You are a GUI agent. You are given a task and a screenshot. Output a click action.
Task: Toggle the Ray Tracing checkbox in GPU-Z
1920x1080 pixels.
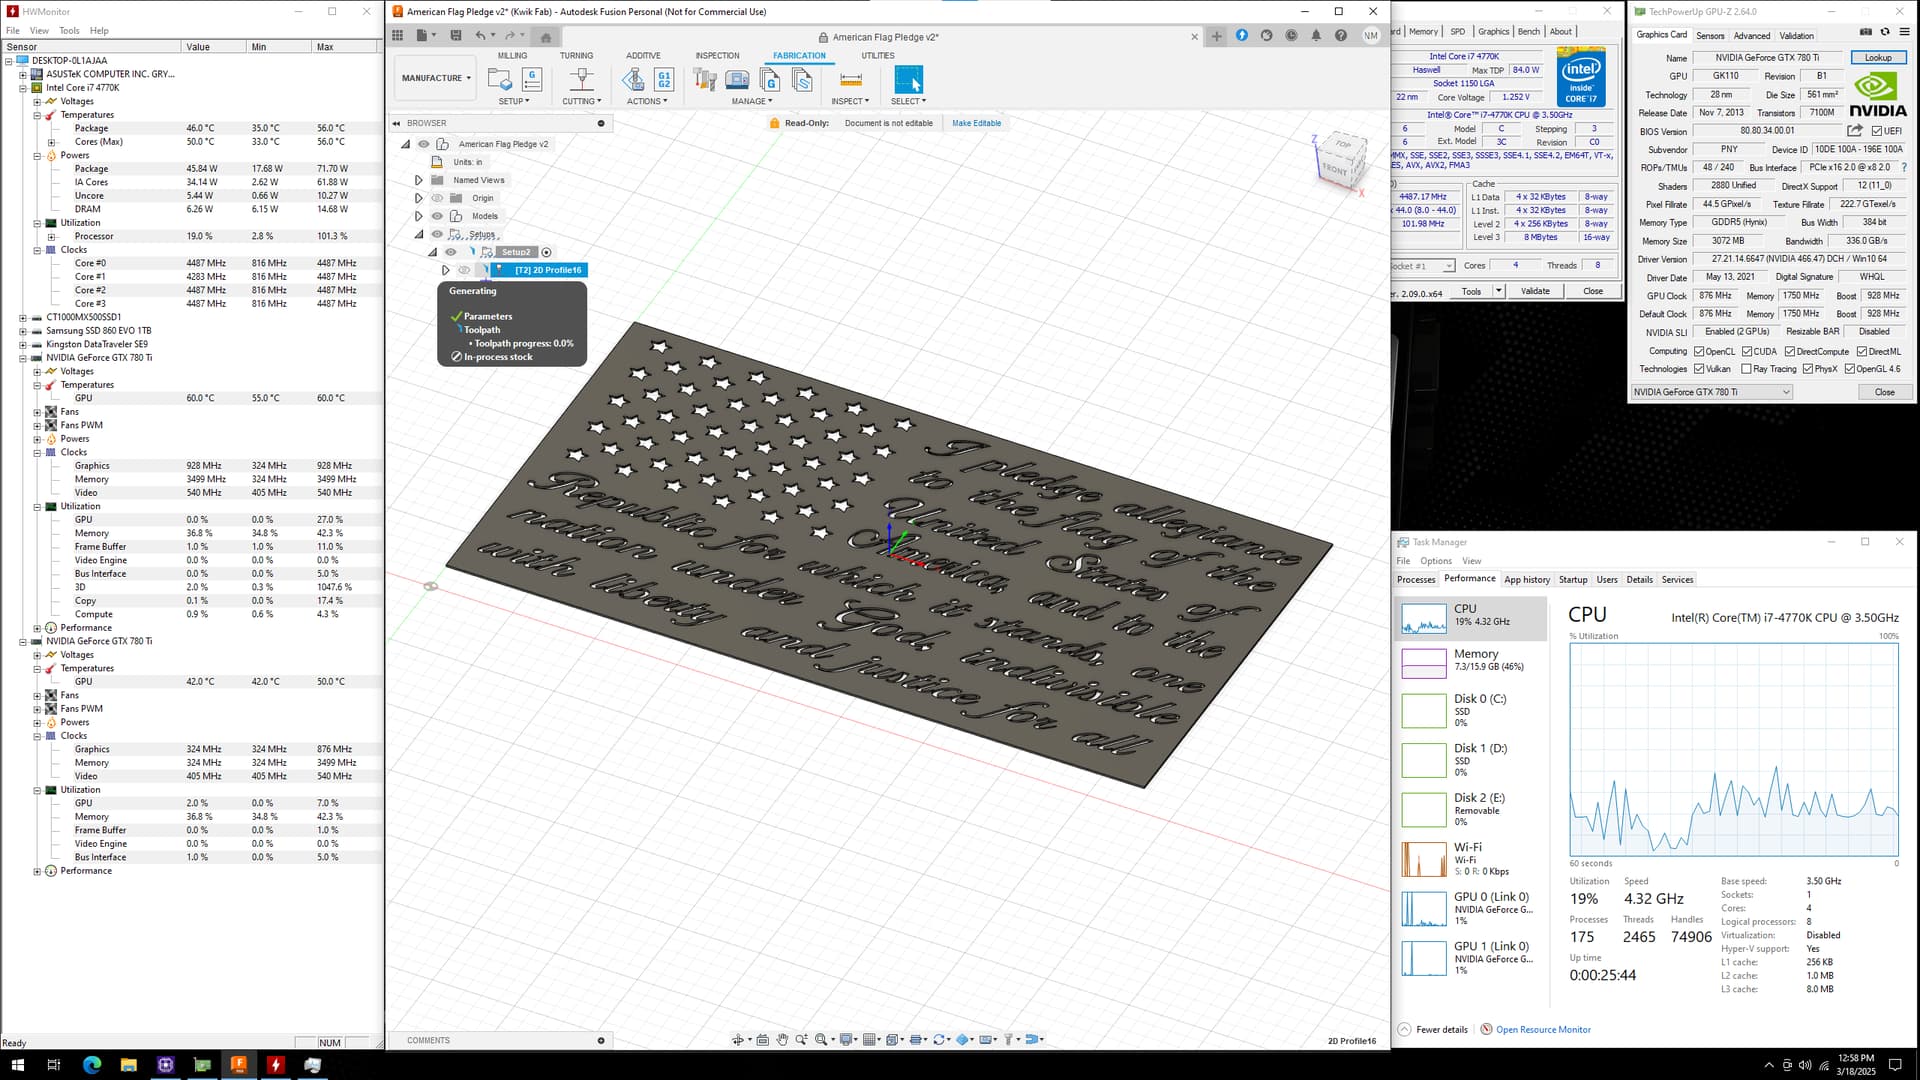pos(1747,369)
